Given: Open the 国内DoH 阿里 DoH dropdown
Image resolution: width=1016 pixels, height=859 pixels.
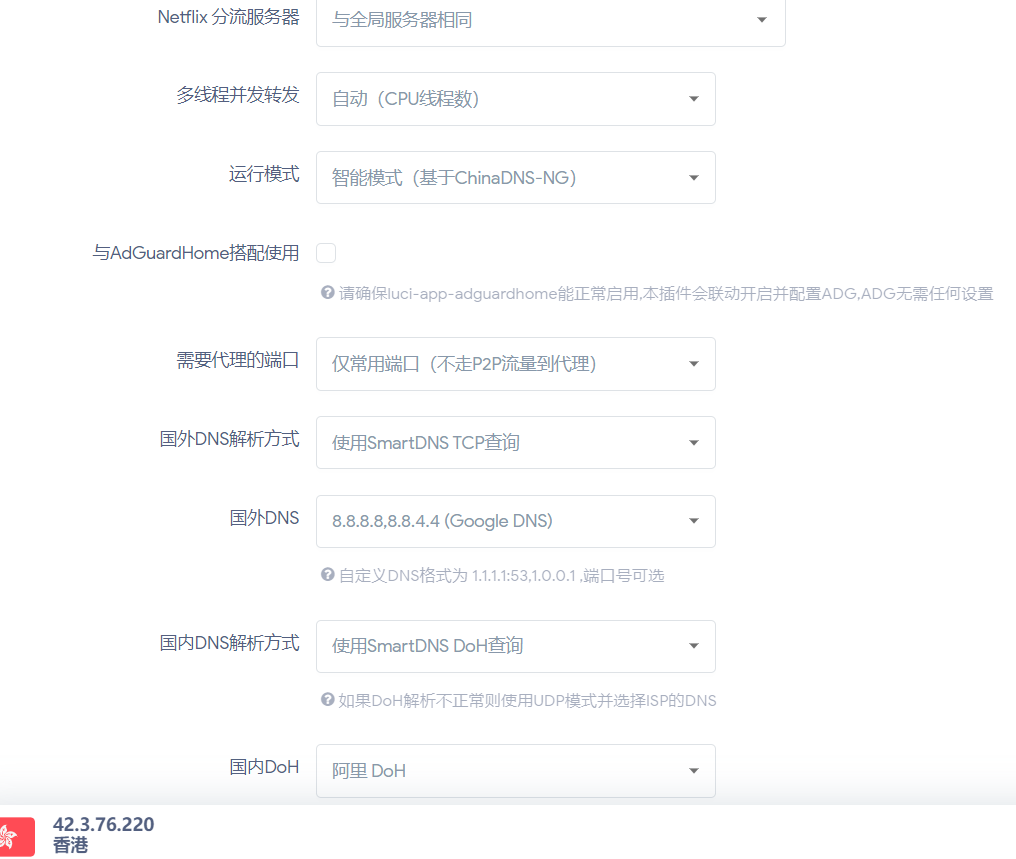Looking at the screenshot, I should tap(516, 771).
